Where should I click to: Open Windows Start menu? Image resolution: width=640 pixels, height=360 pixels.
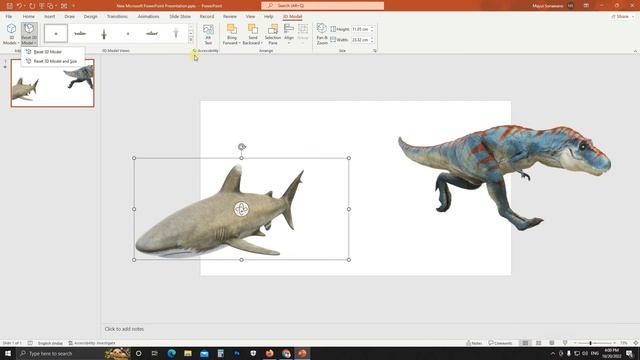(8, 353)
